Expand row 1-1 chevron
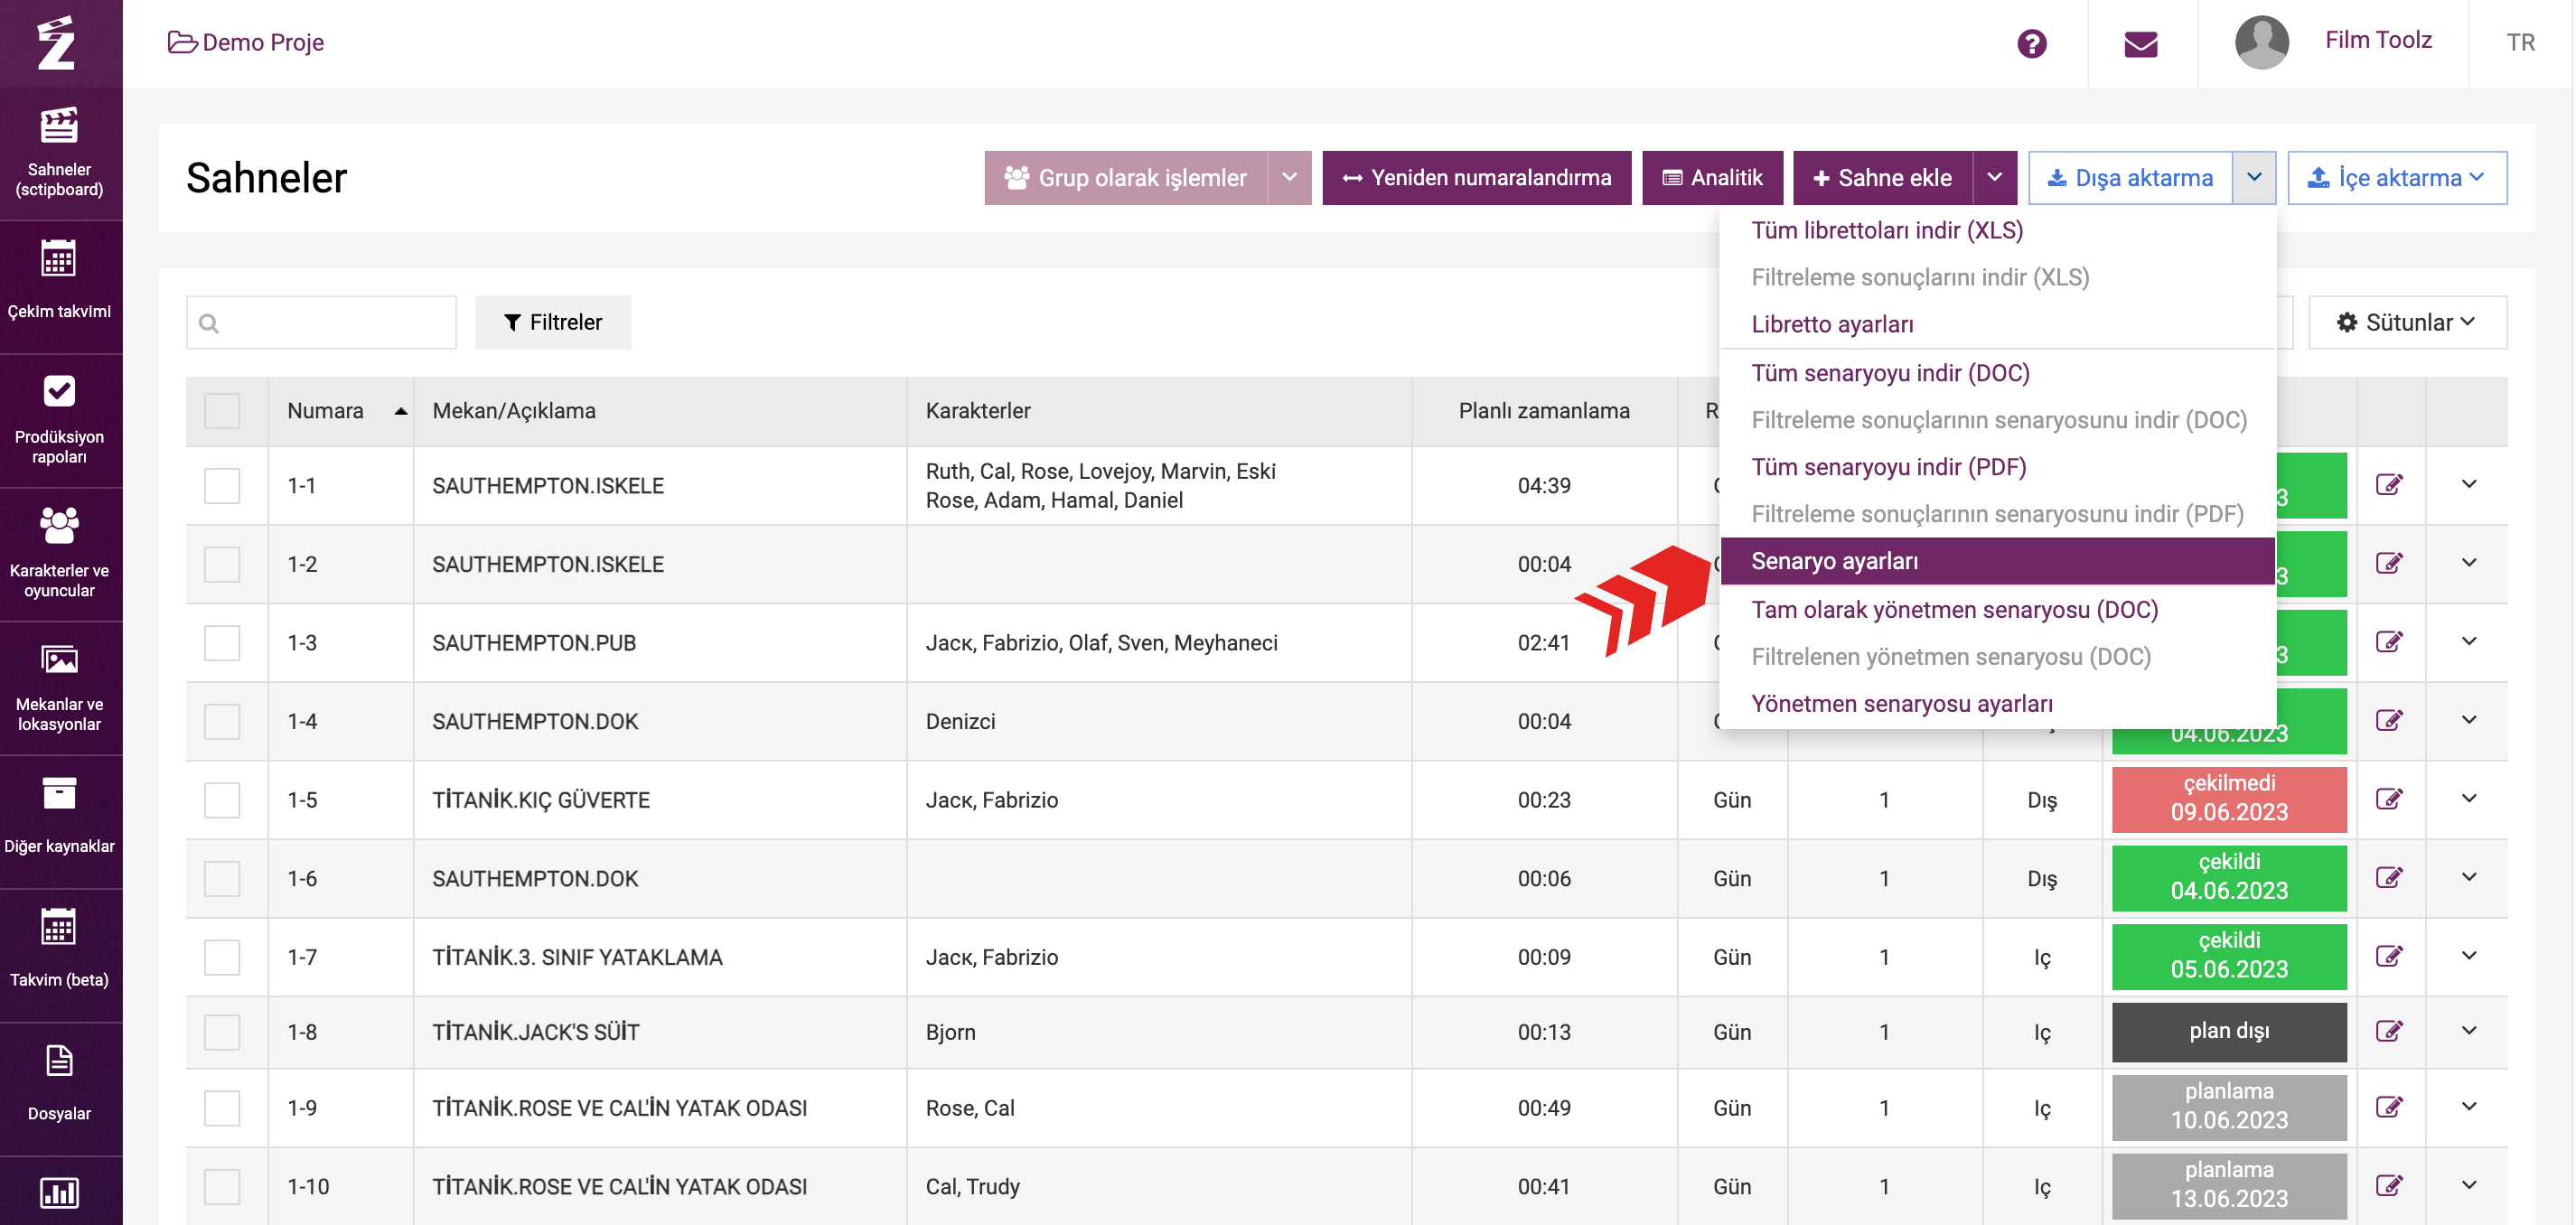This screenshot has width=2576, height=1225. point(2469,485)
